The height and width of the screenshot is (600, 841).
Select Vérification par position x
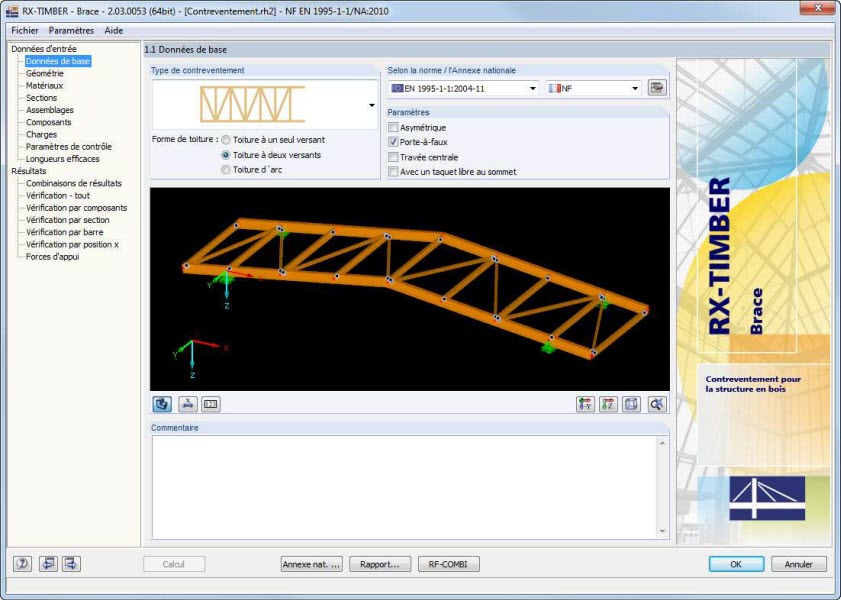pyautogui.click(x=72, y=245)
